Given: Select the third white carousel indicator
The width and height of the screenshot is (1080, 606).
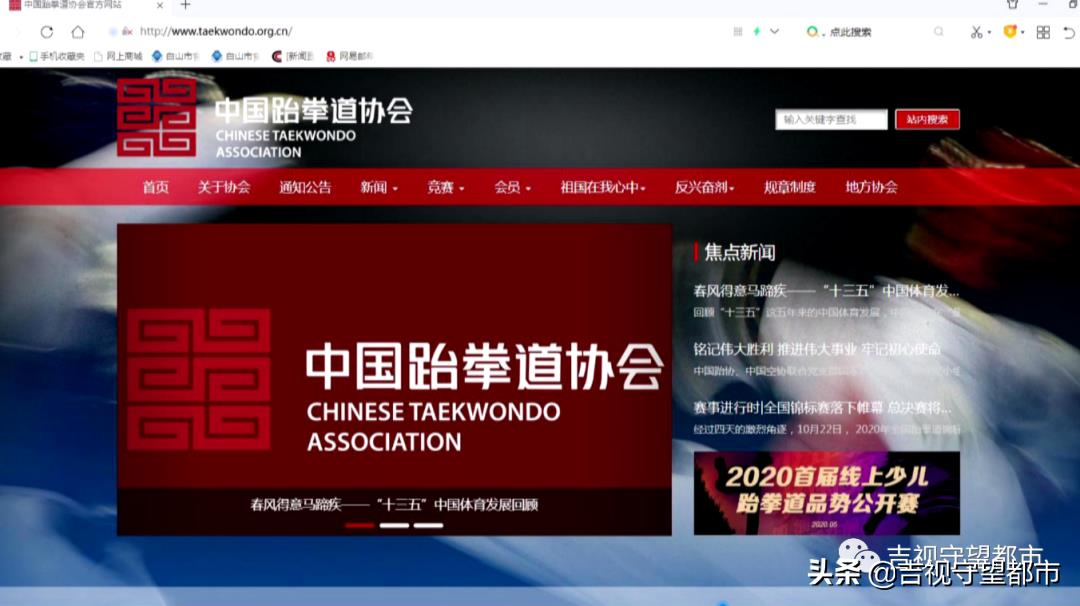Looking at the screenshot, I should point(428,525).
